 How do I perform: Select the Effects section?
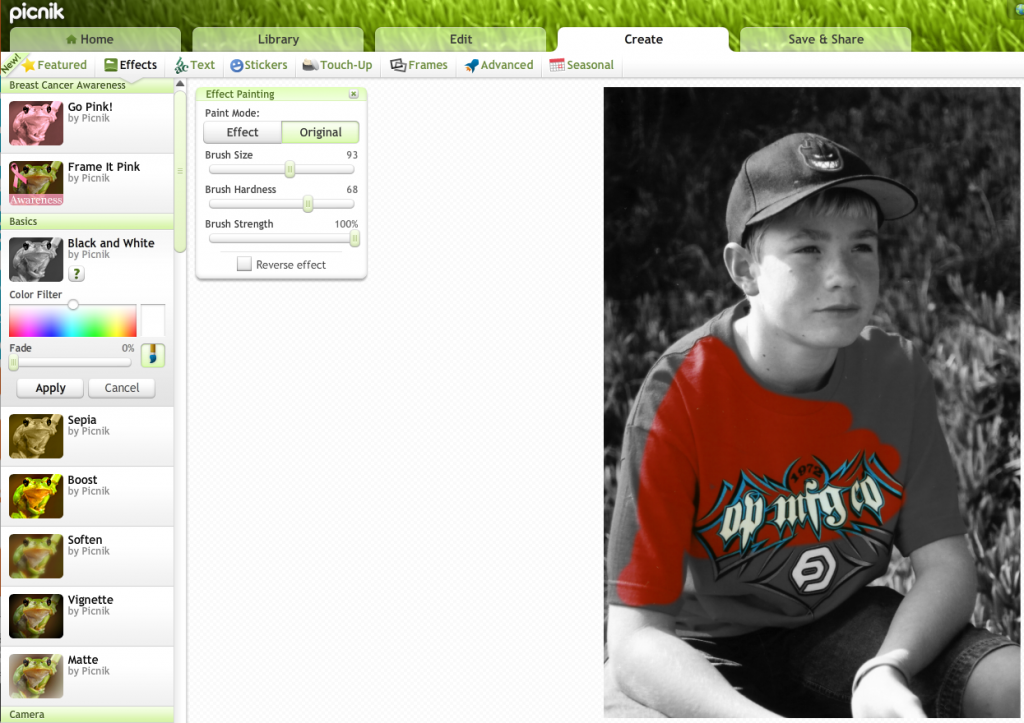(x=131, y=65)
